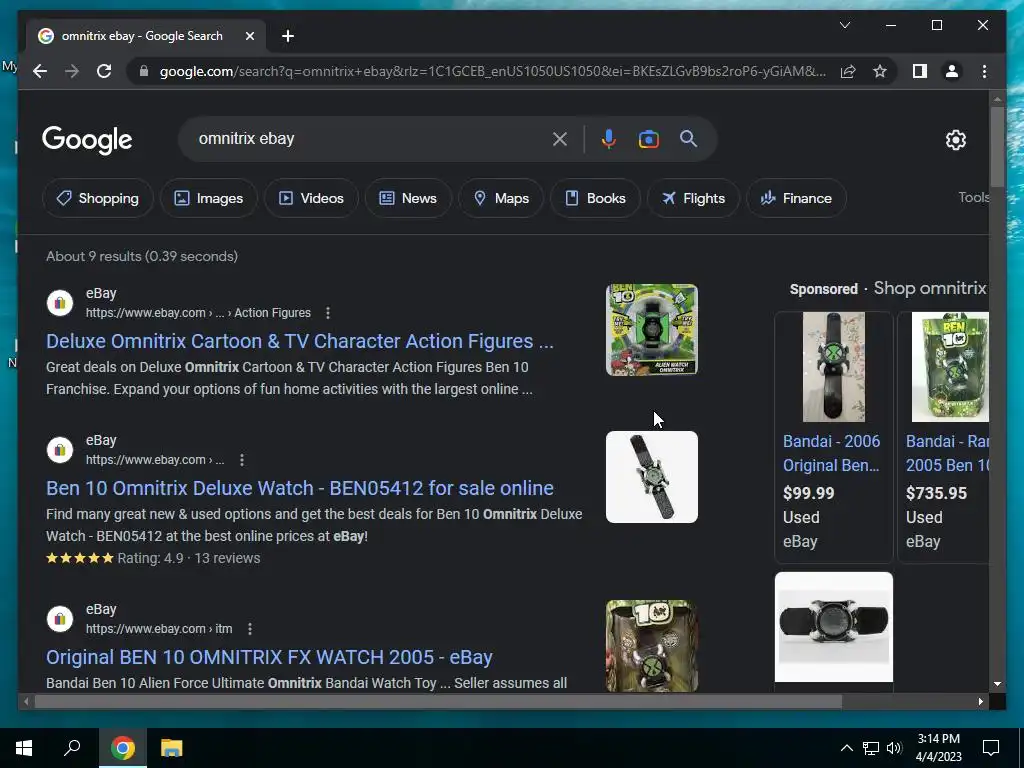This screenshot has width=1024, height=768.
Task: Switch to News results
Action: coord(408,198)
